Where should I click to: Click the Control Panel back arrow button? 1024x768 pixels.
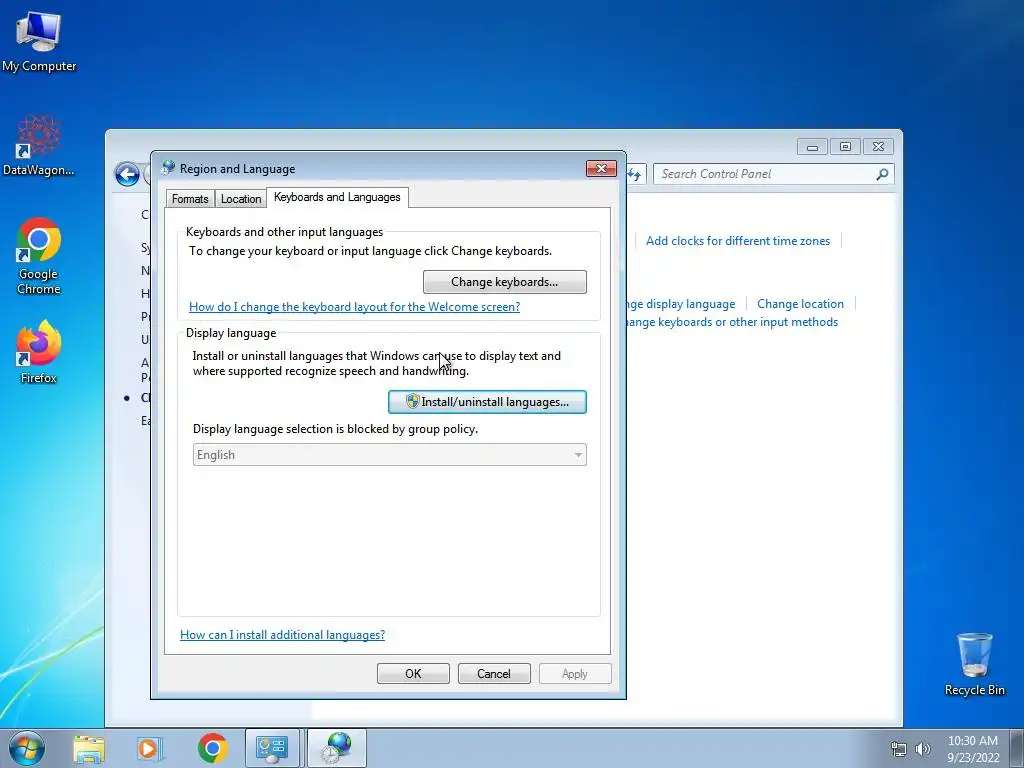(127, 174)
